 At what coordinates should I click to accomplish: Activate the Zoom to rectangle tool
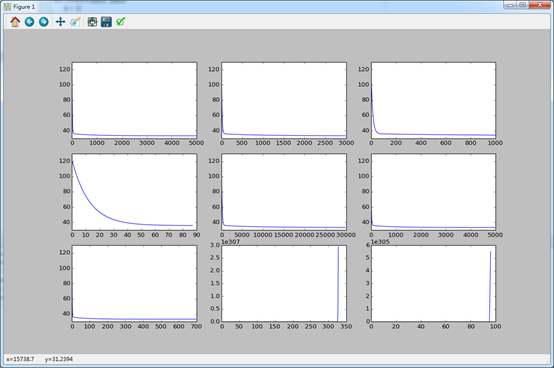coord(75,22)
